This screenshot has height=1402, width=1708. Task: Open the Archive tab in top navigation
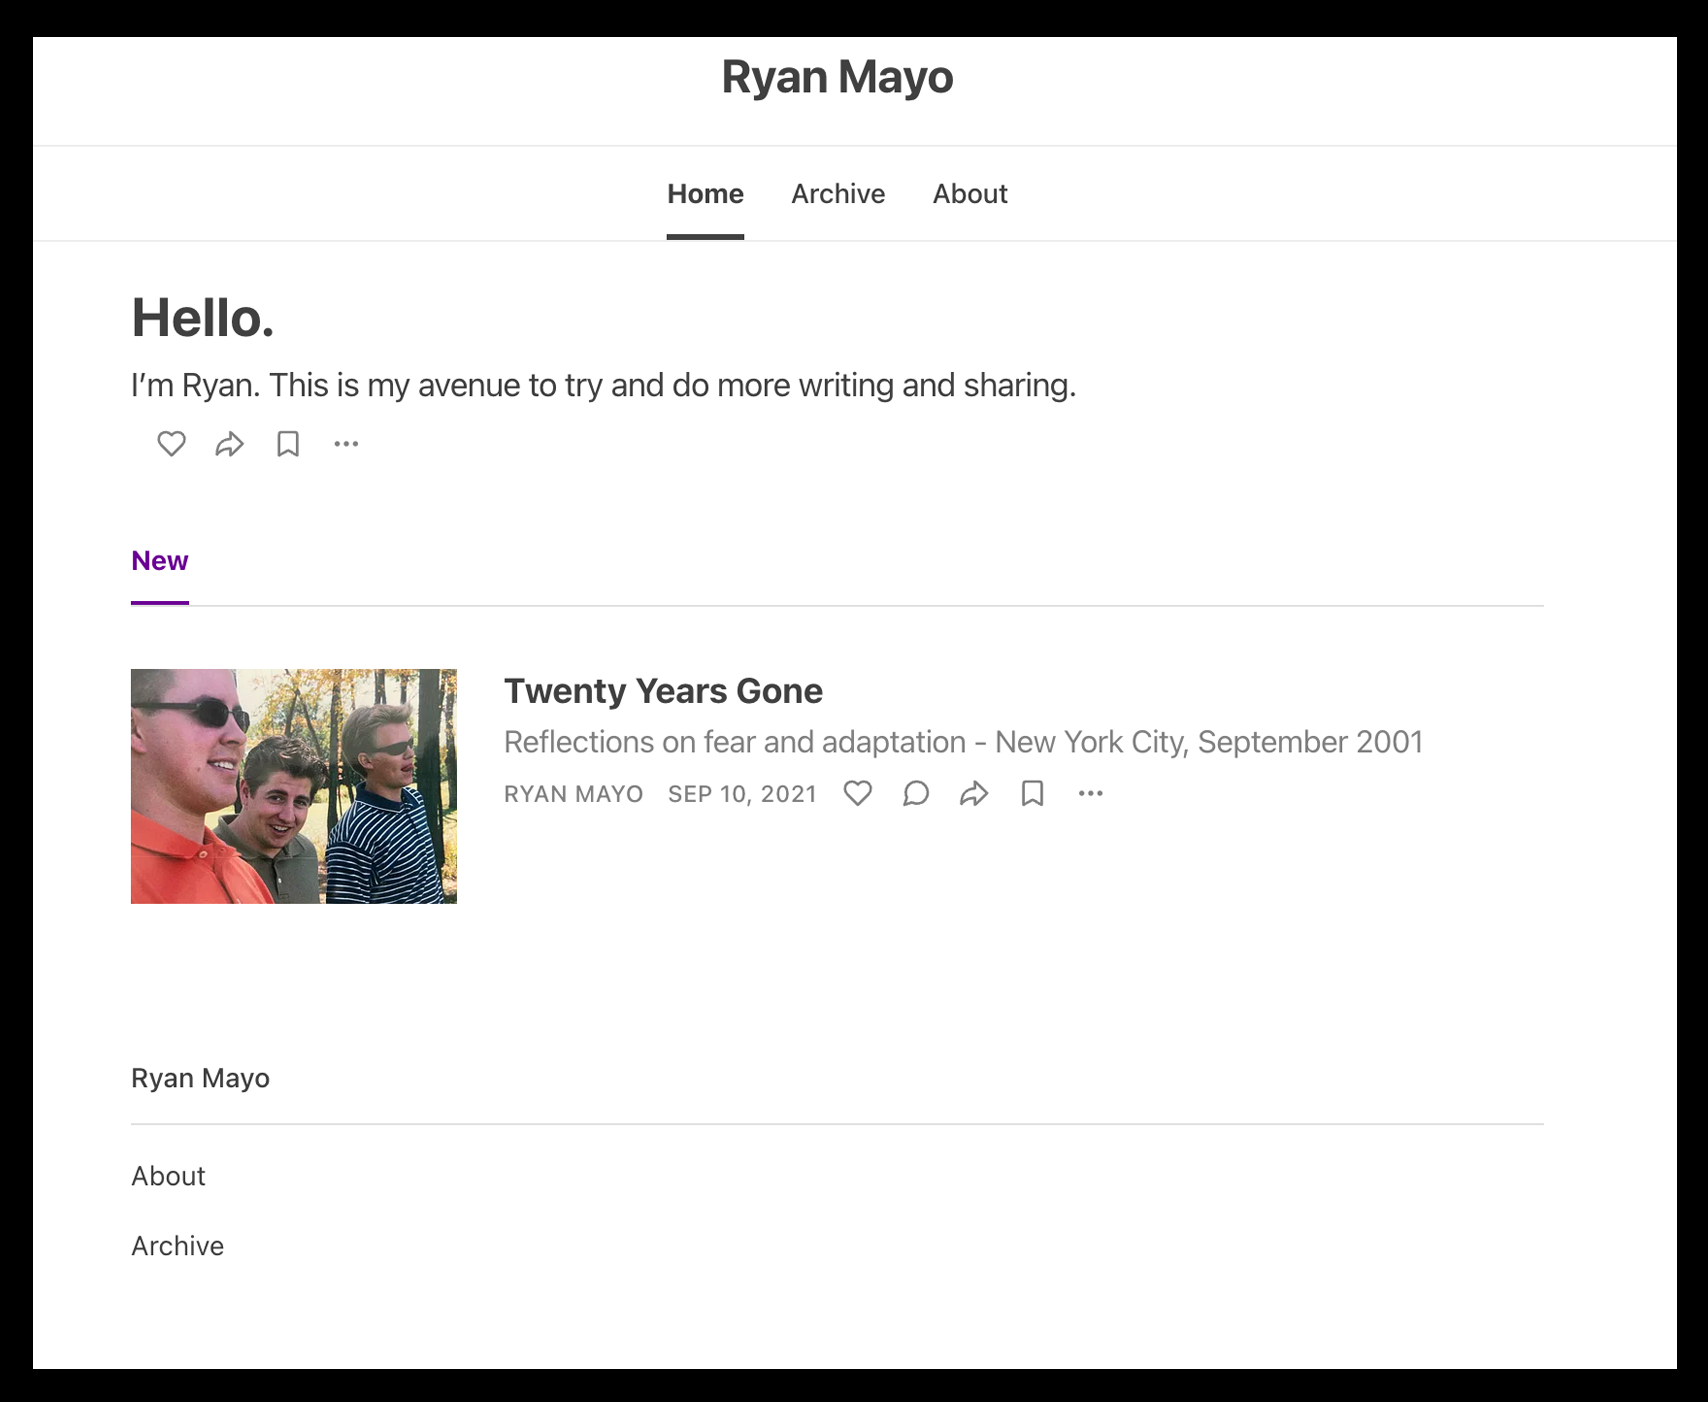[838, 194]
